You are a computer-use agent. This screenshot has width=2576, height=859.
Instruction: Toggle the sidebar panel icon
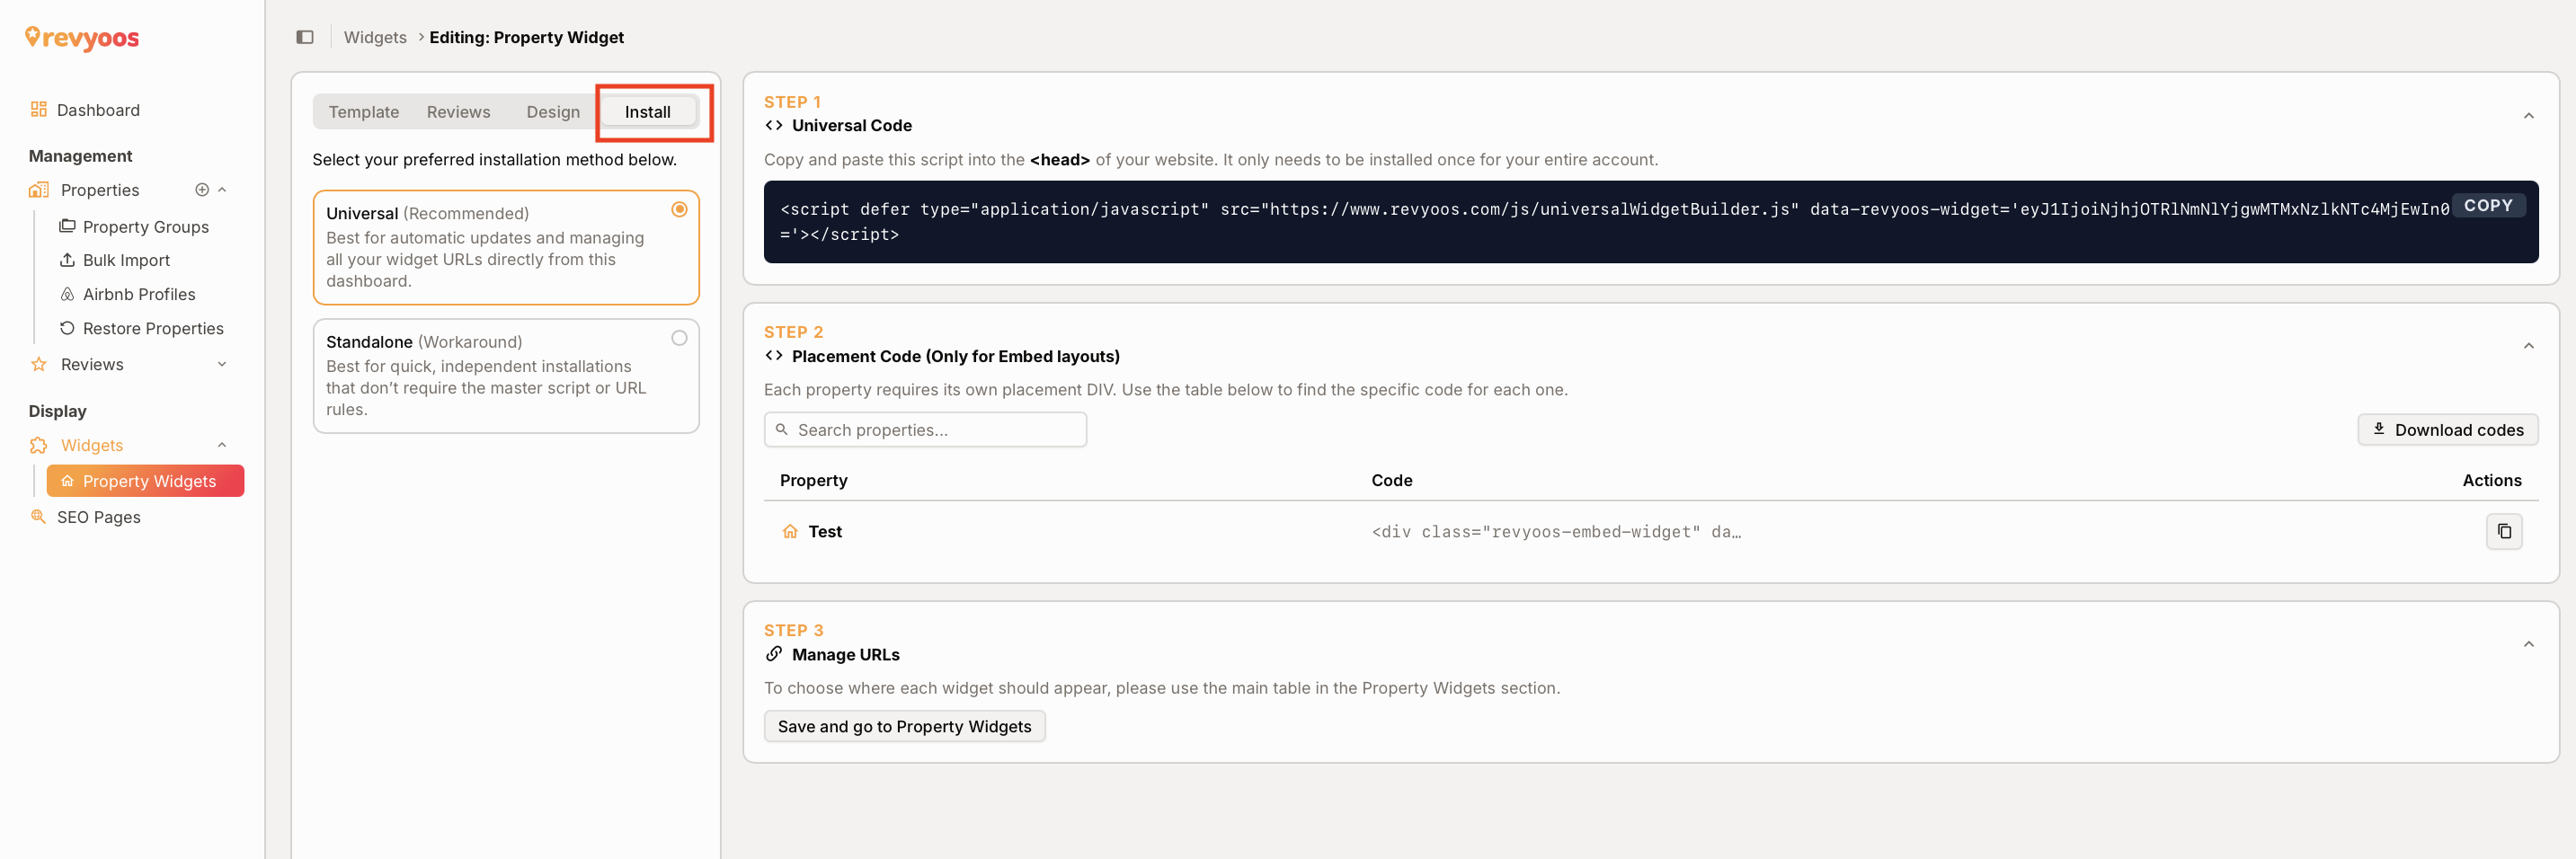[x=305, y=37]
